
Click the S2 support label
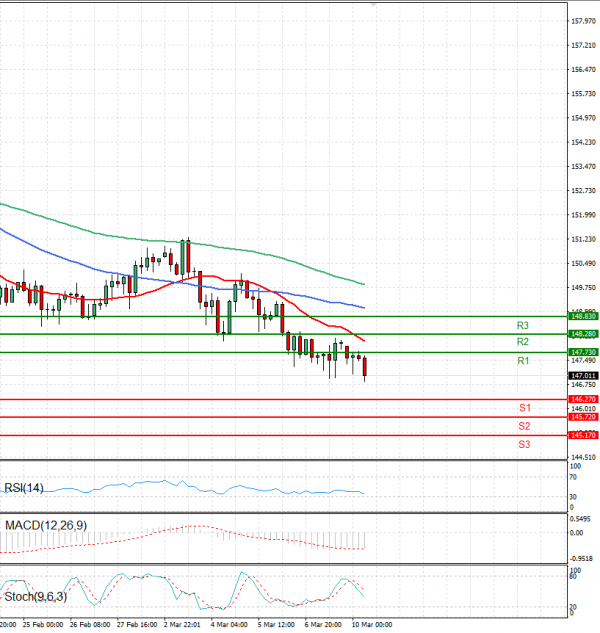point(524,426)
